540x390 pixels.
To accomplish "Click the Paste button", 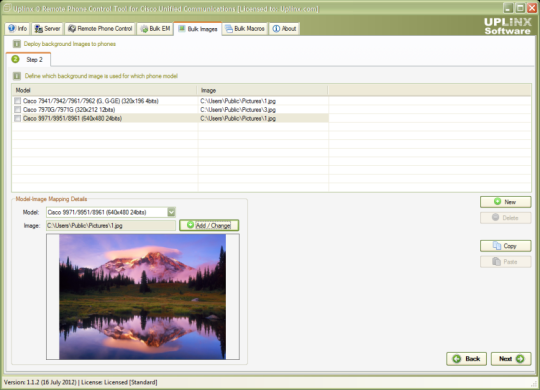I will (x=506, y=262).
